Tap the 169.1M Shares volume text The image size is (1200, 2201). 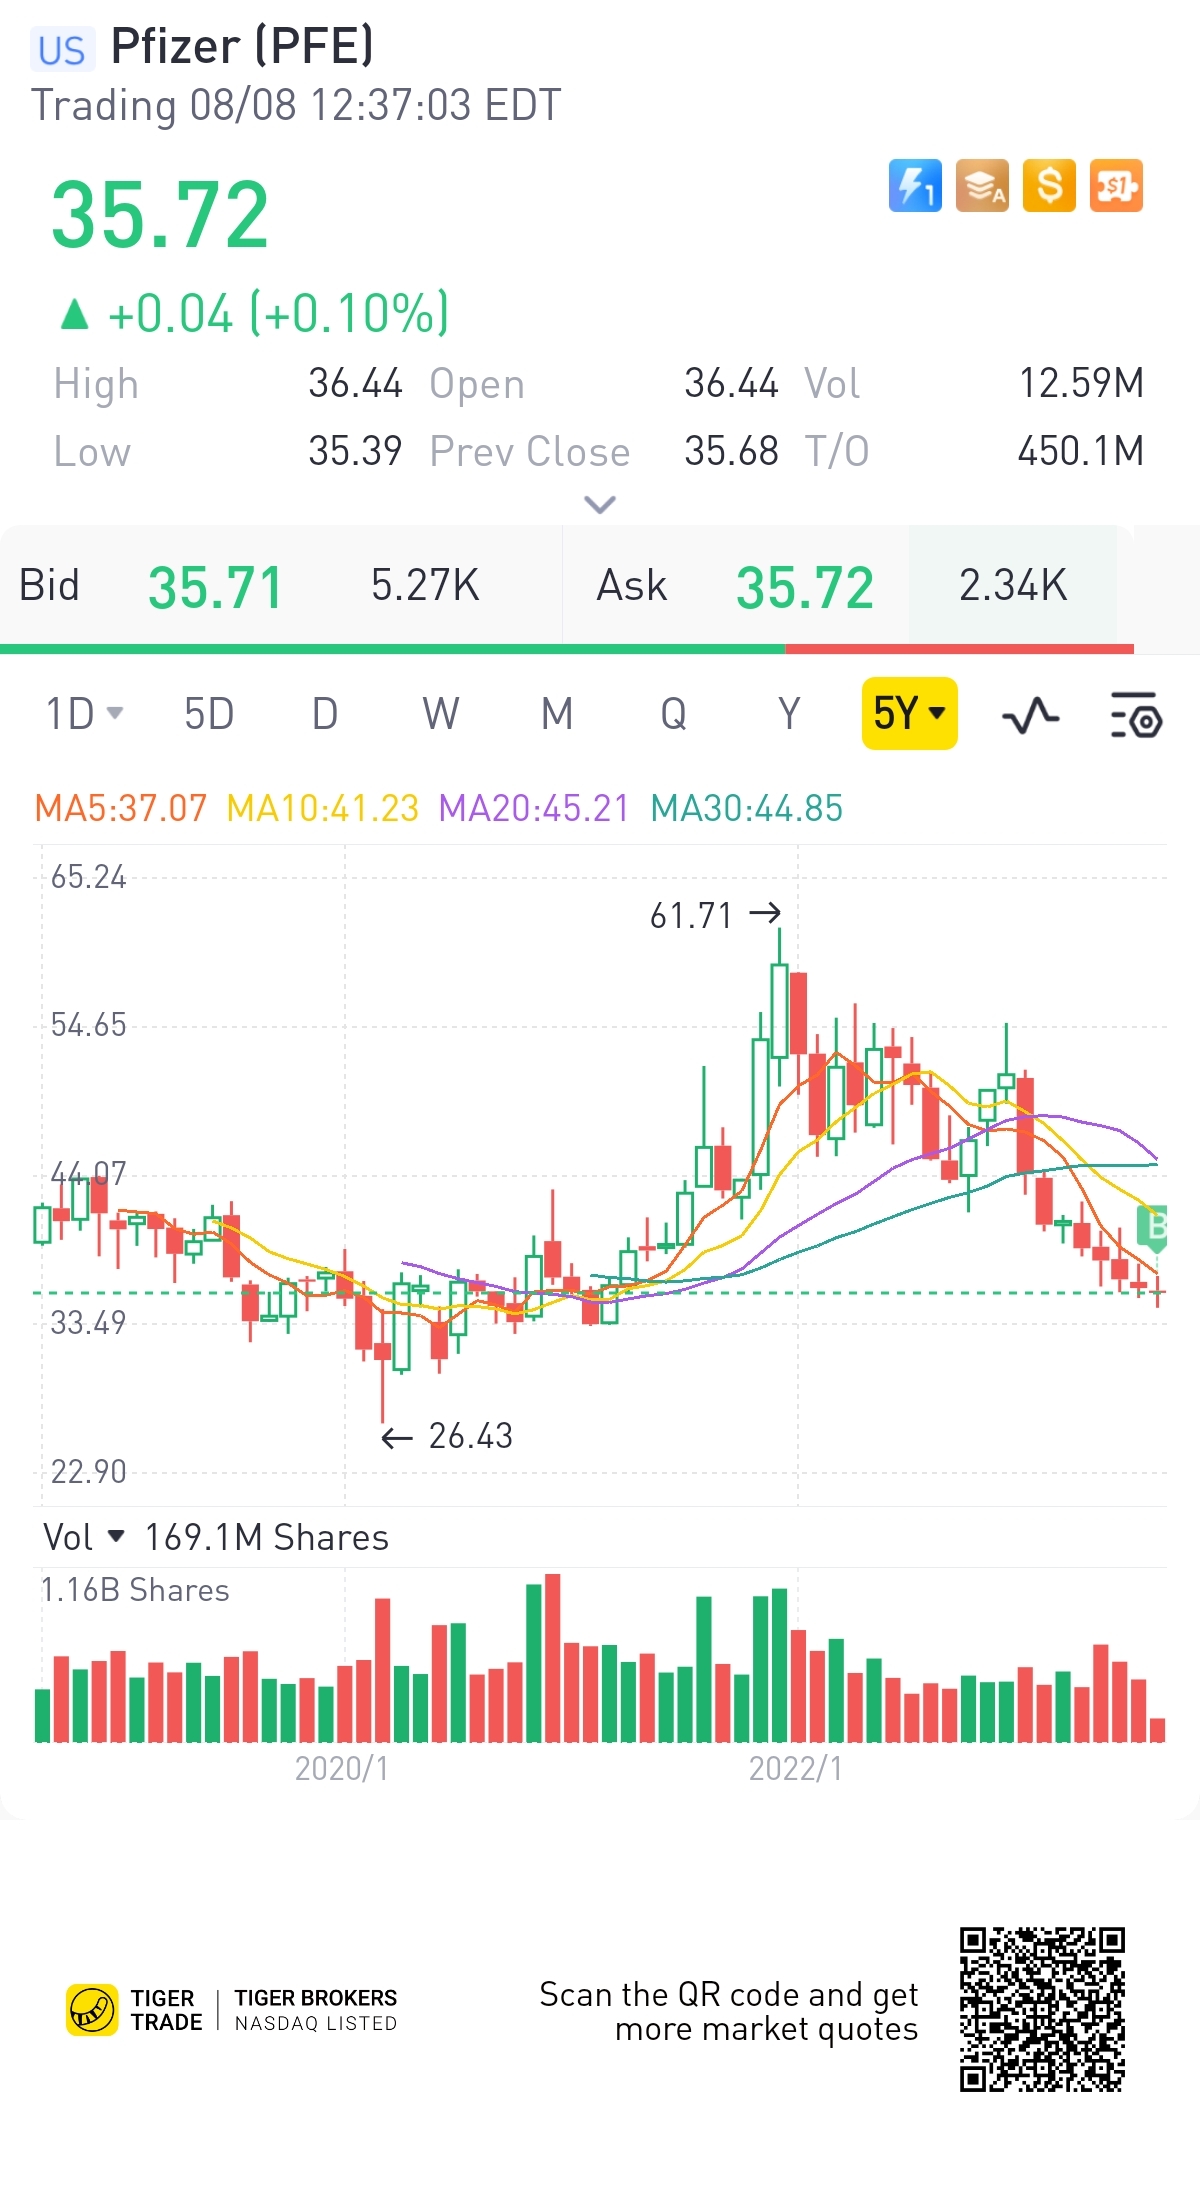click(x=267, y=1537)
